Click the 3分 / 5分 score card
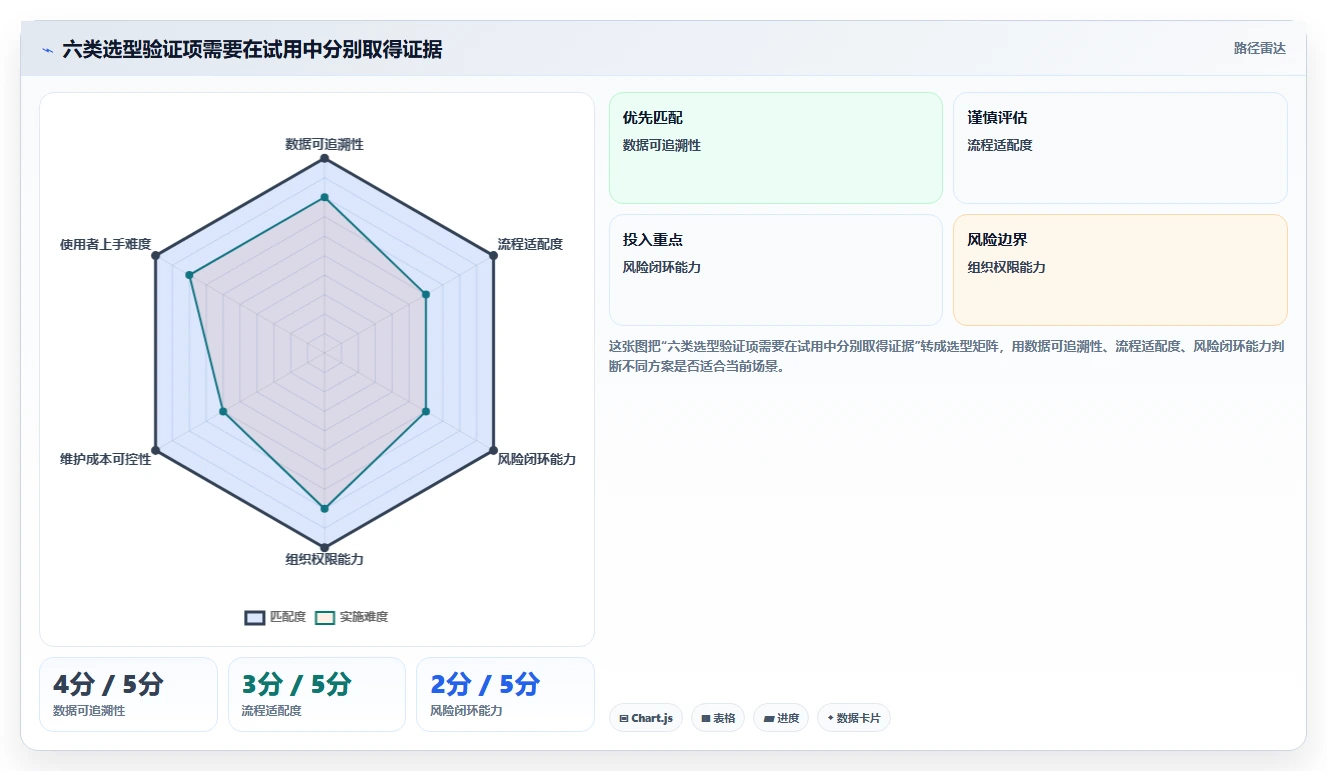The width and height of the screenshot is (1327, 771). pos(317,694)
